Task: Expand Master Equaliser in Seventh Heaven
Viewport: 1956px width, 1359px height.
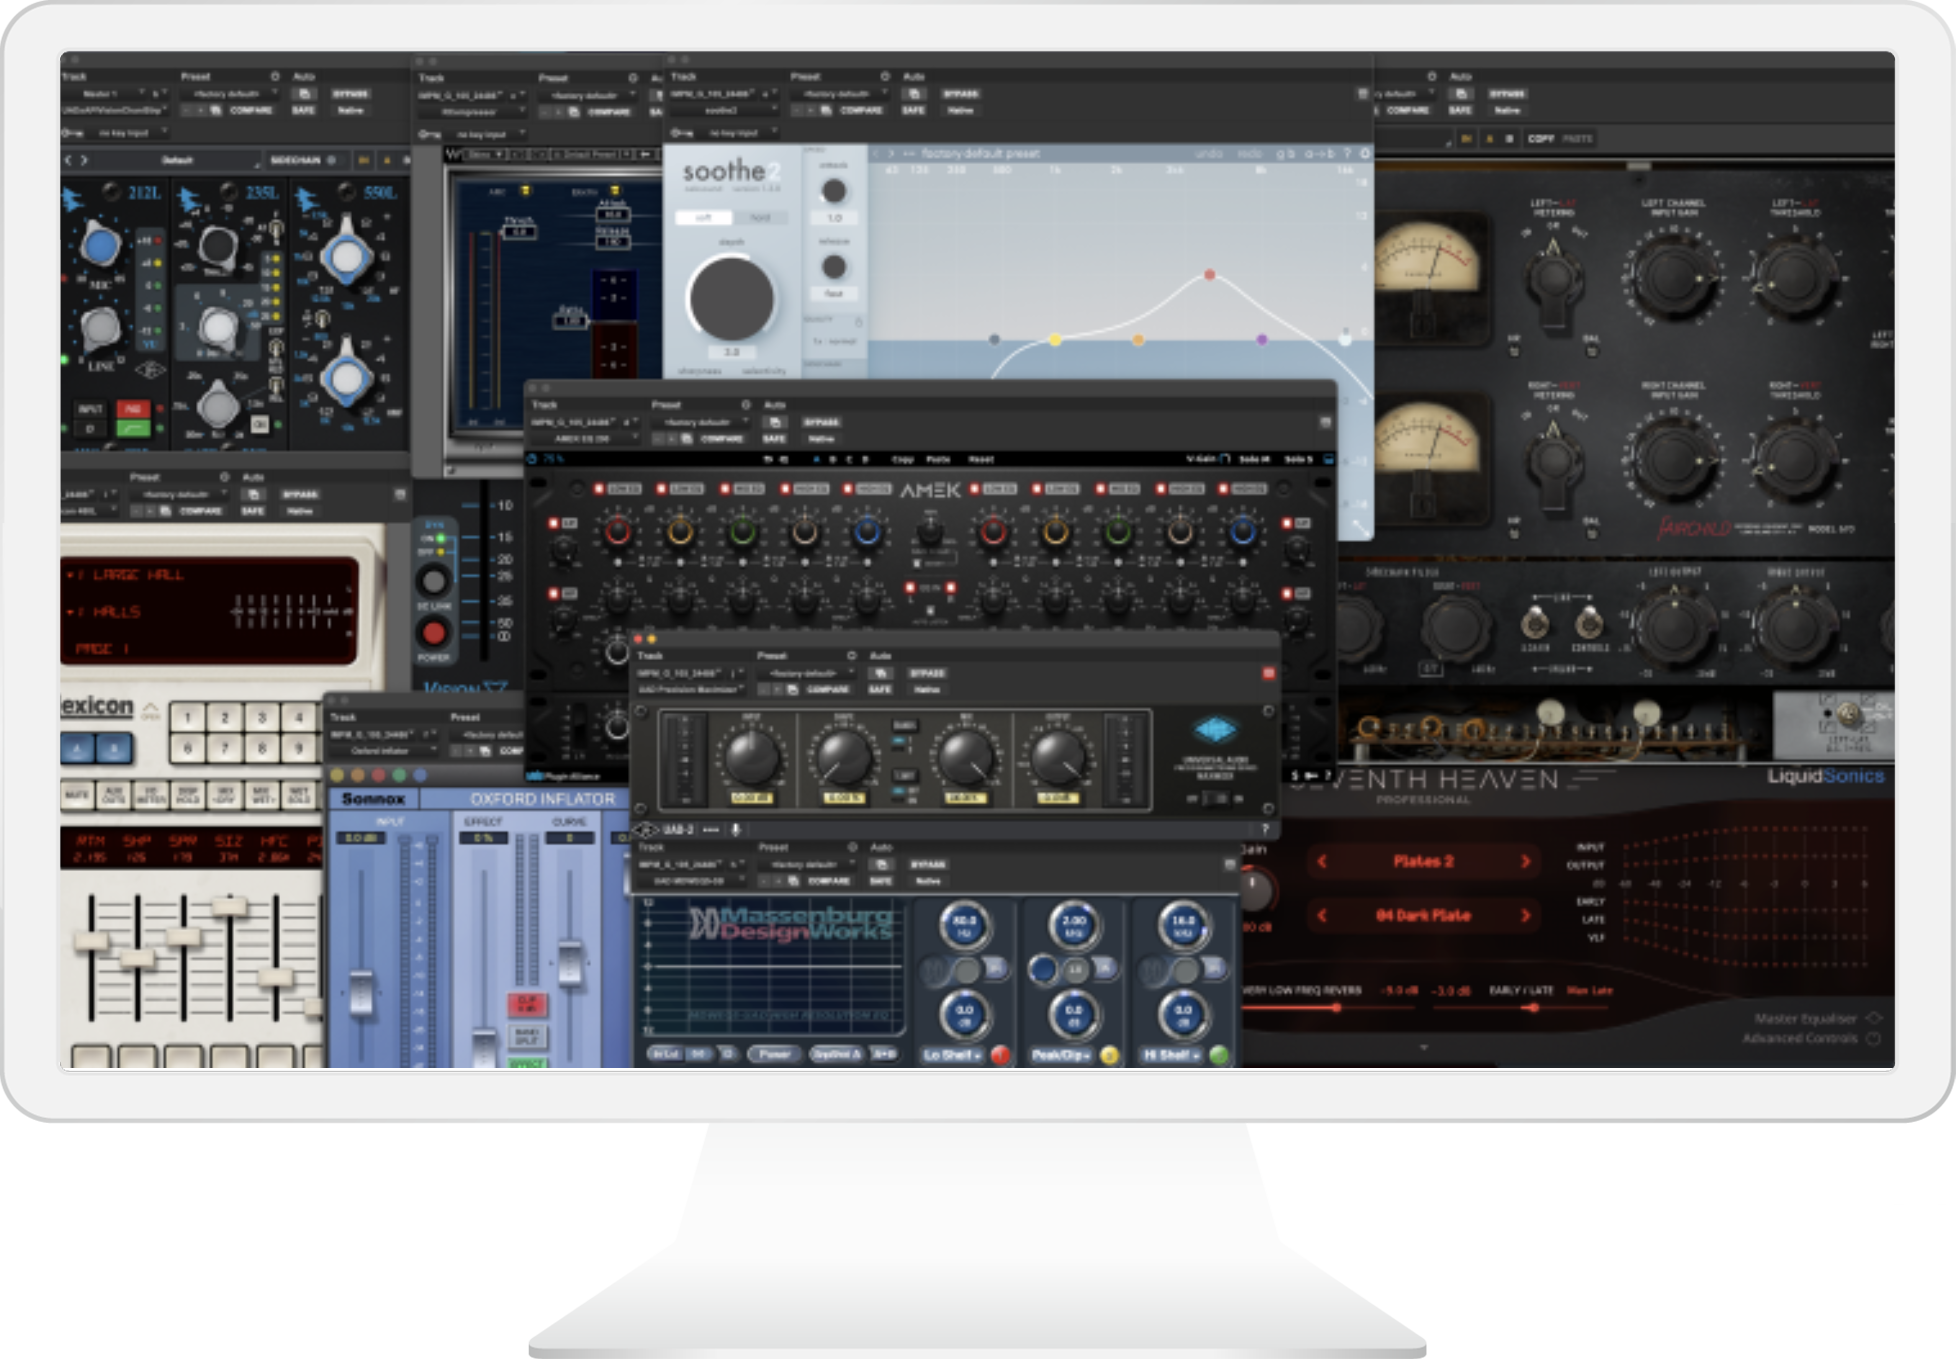Action: (x=1816, y=1018)
